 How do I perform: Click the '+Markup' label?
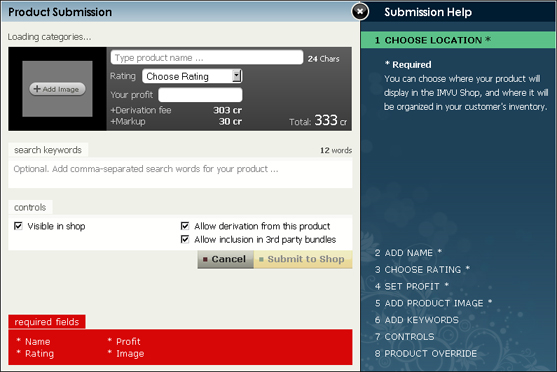tap(128, 122)
